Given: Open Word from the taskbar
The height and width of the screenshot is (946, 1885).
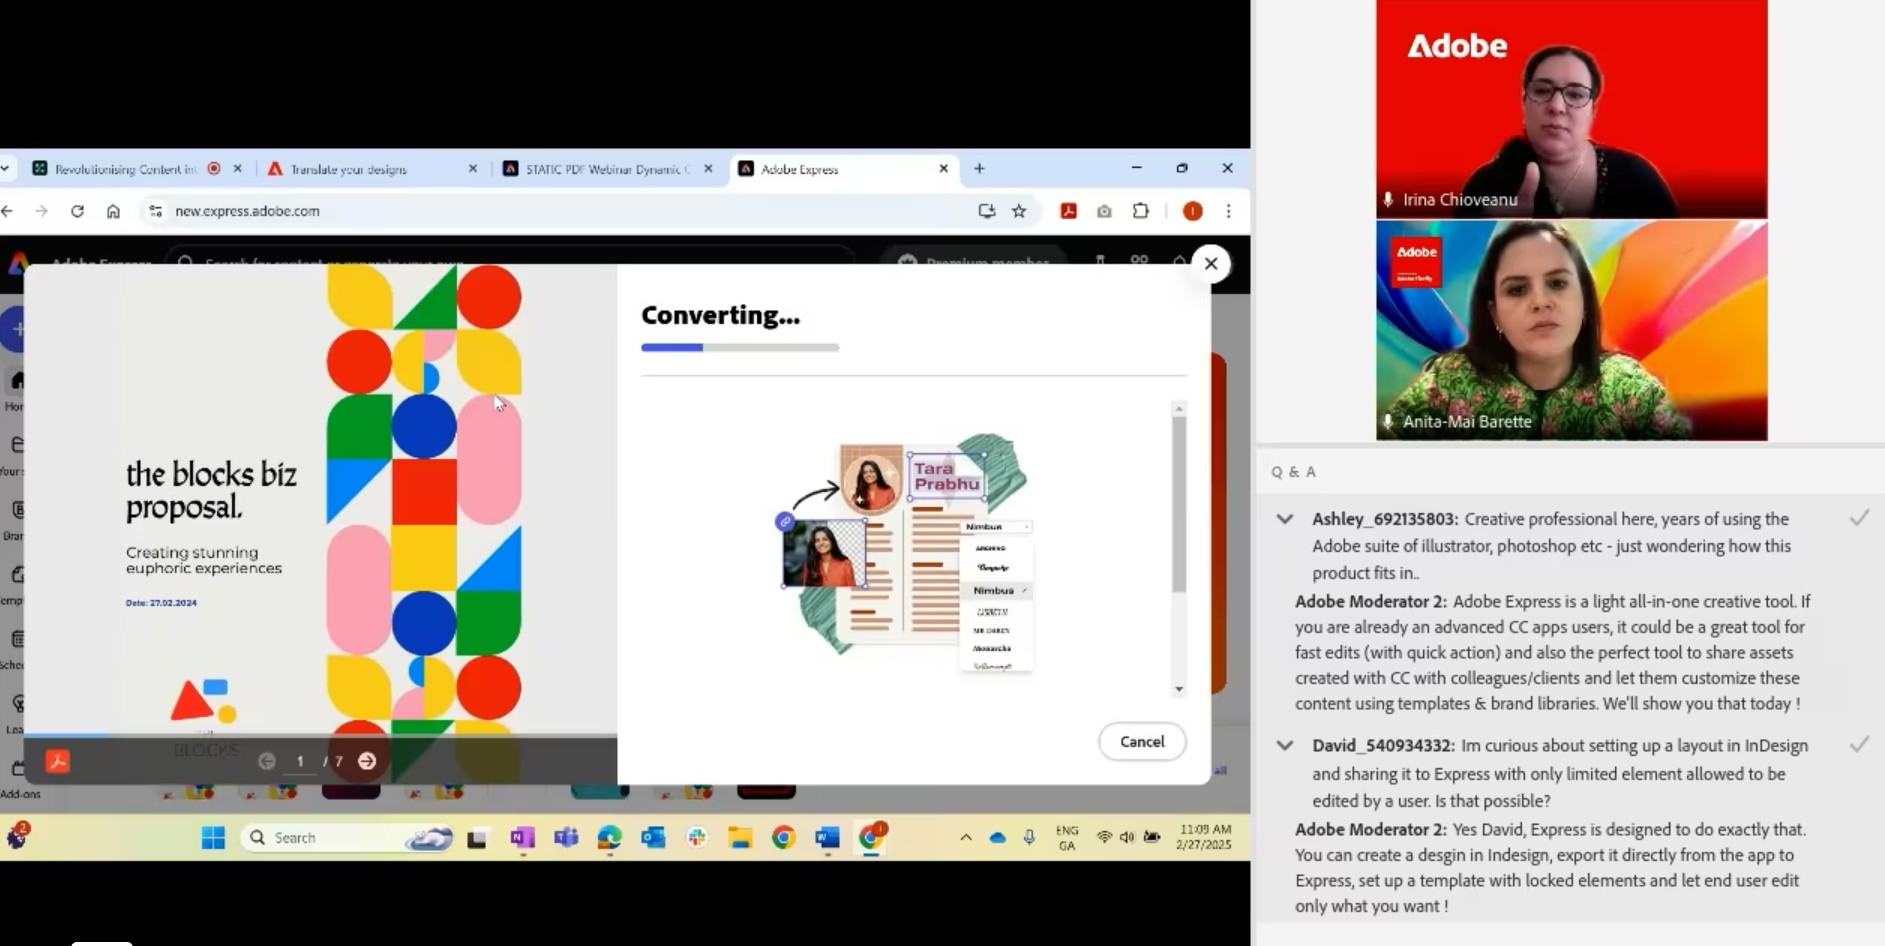Looking at the screenshot, I should 827,838.
